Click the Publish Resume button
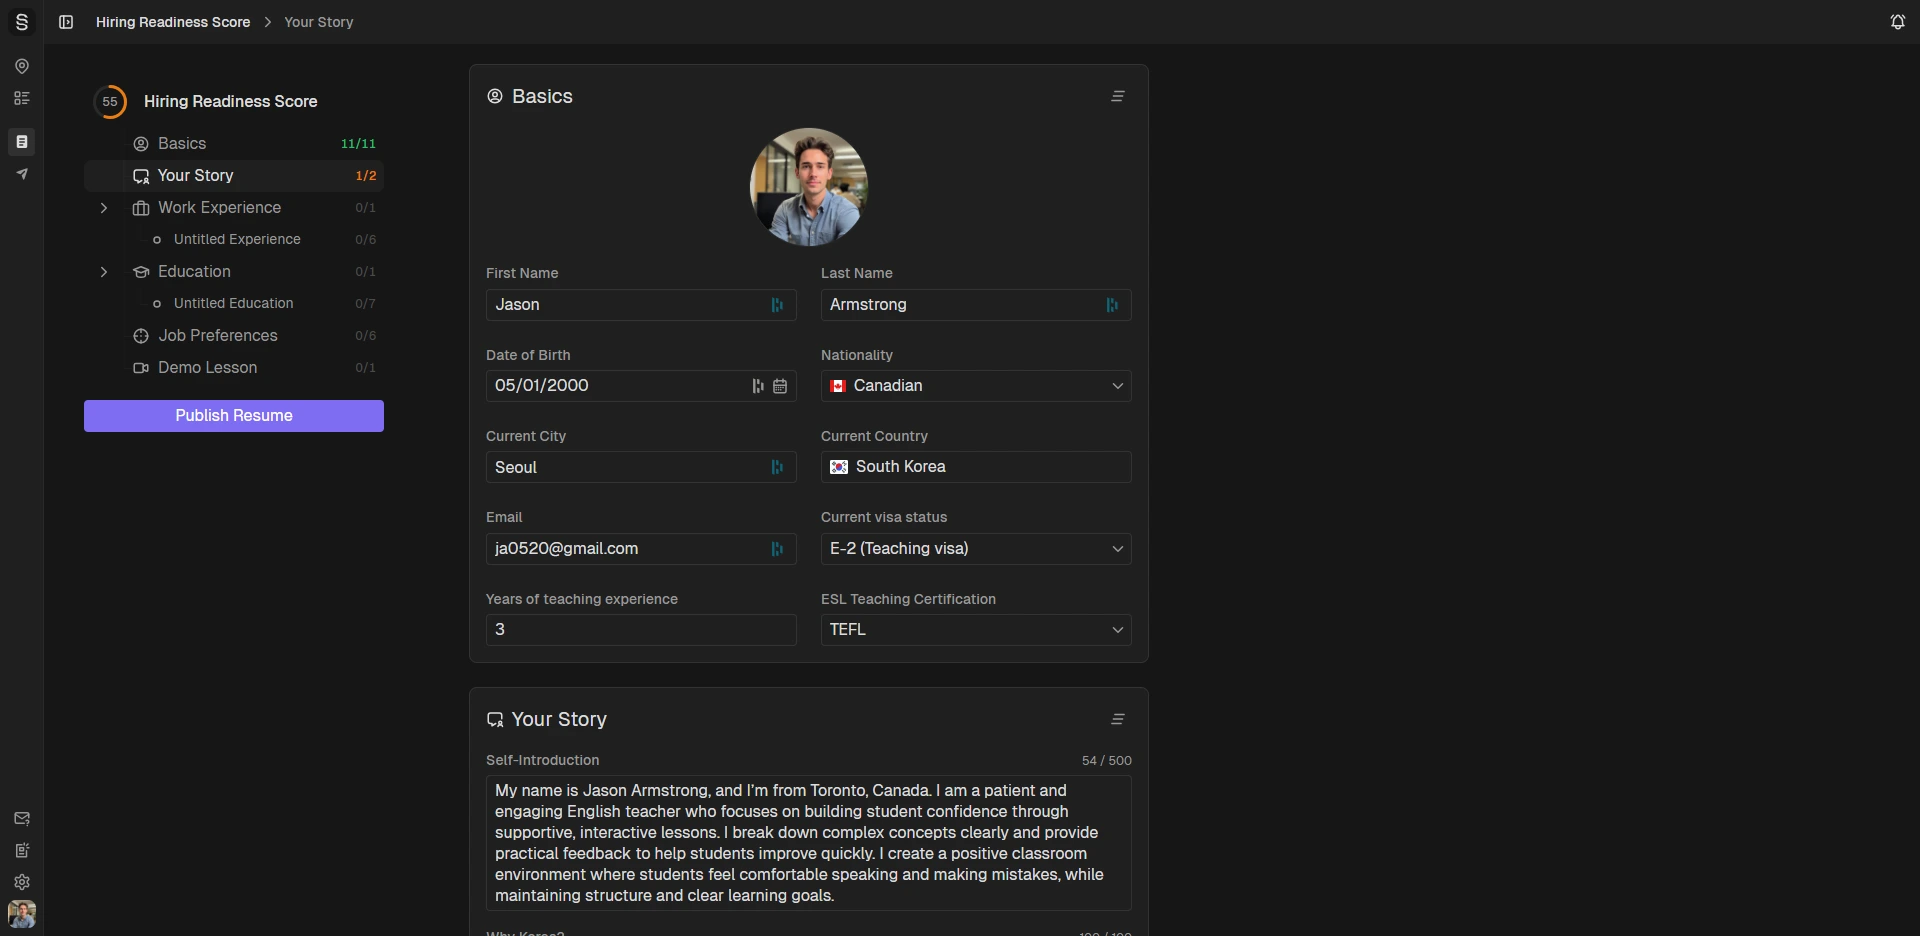The image size is (1920, 936). [234, 416]
